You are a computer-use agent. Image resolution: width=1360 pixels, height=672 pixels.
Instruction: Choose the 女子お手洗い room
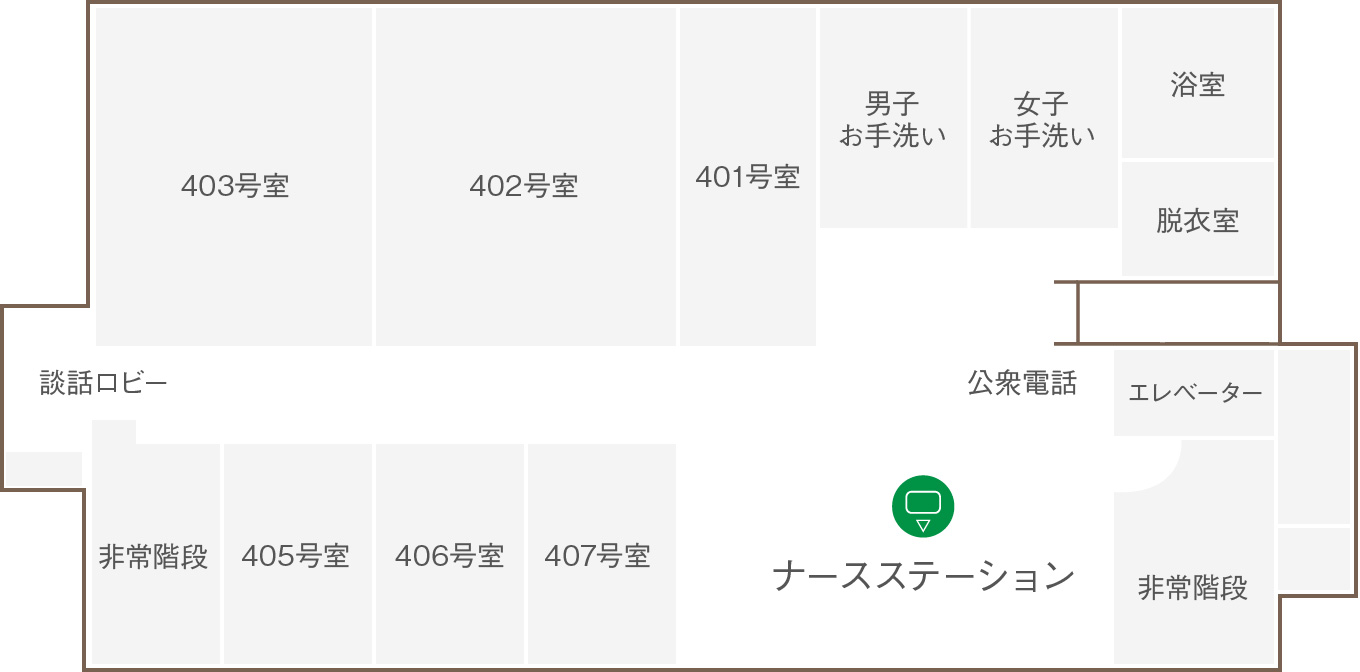coord(1042,118)
